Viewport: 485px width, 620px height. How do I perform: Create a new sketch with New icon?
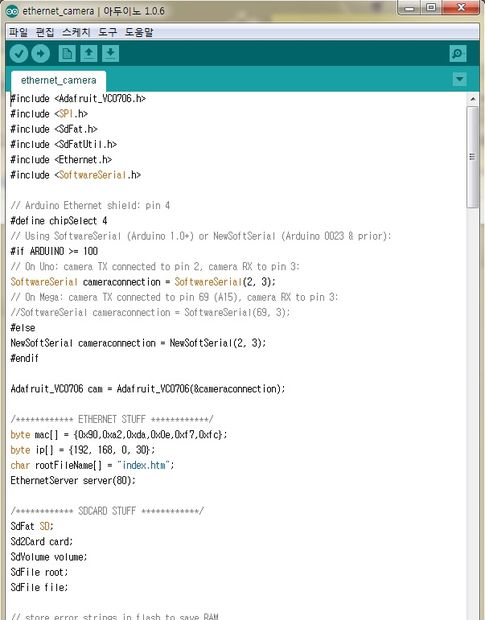[x=67, y=54]
